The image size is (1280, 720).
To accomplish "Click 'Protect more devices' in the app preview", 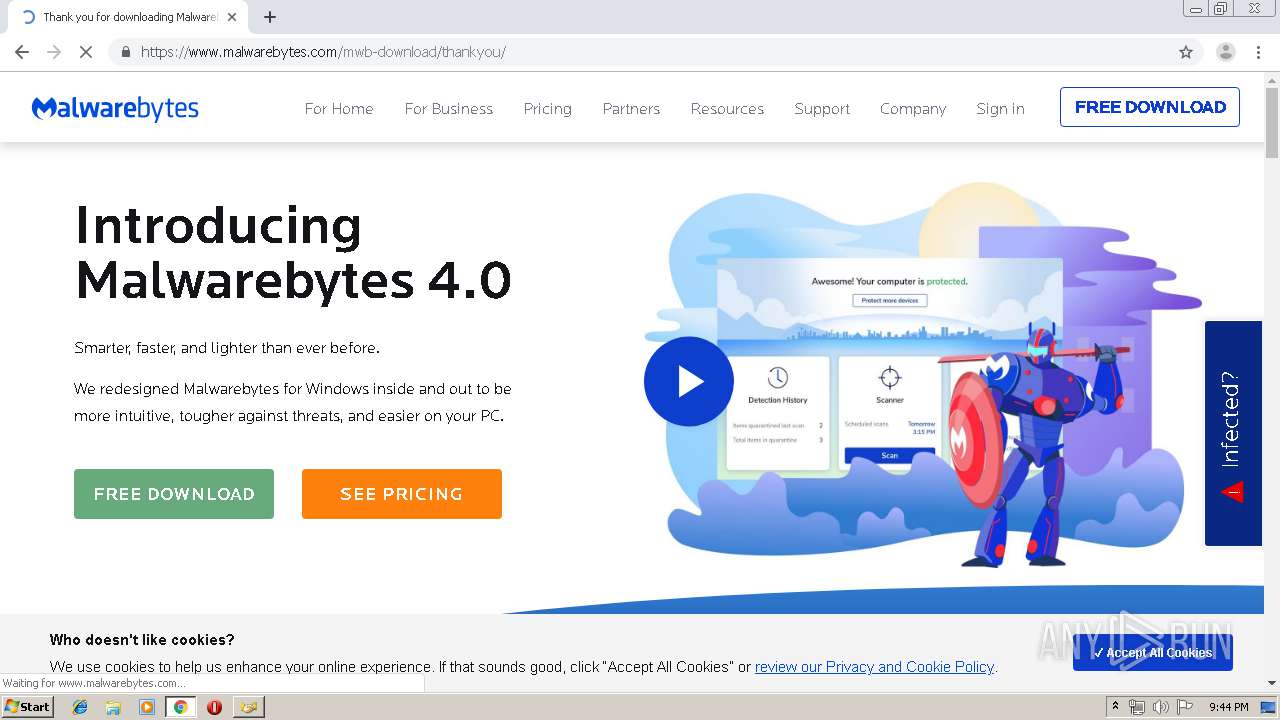I will (890, 300).
